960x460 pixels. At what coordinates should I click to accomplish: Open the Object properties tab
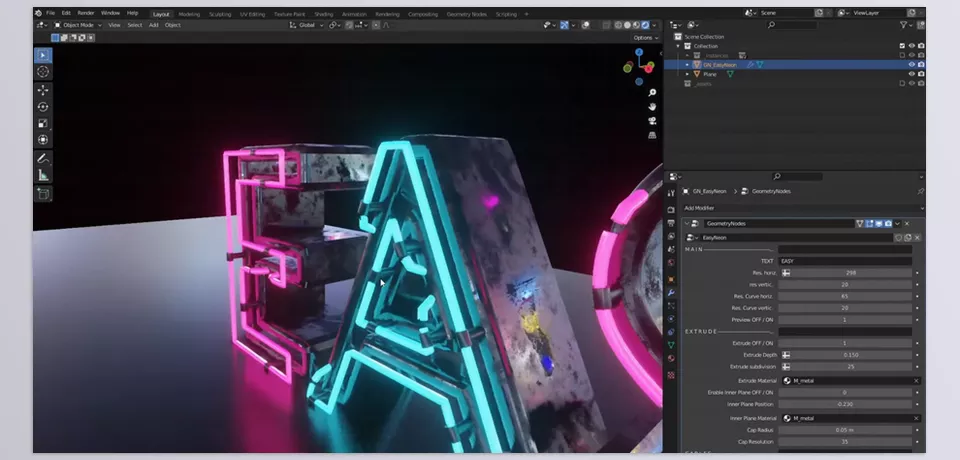tap(671, 279)
